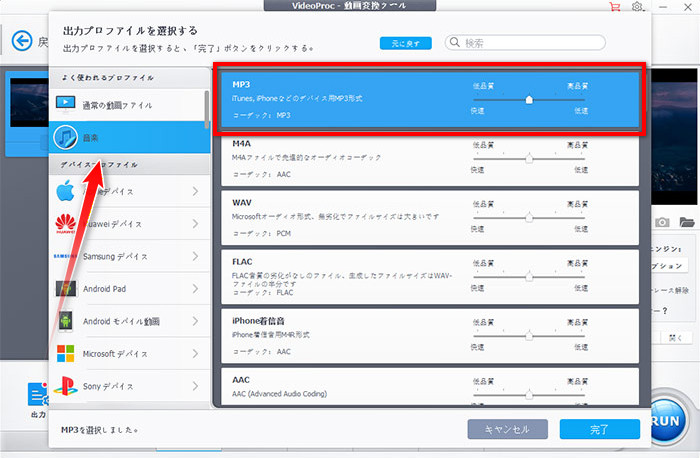Screen dimensions: 700x458
Task: Click the MP3を選択しました status text
Action: [99, 430]
